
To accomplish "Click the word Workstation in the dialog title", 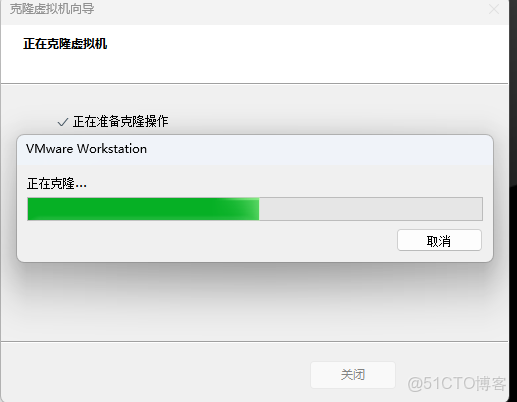I will click(112, 149).
